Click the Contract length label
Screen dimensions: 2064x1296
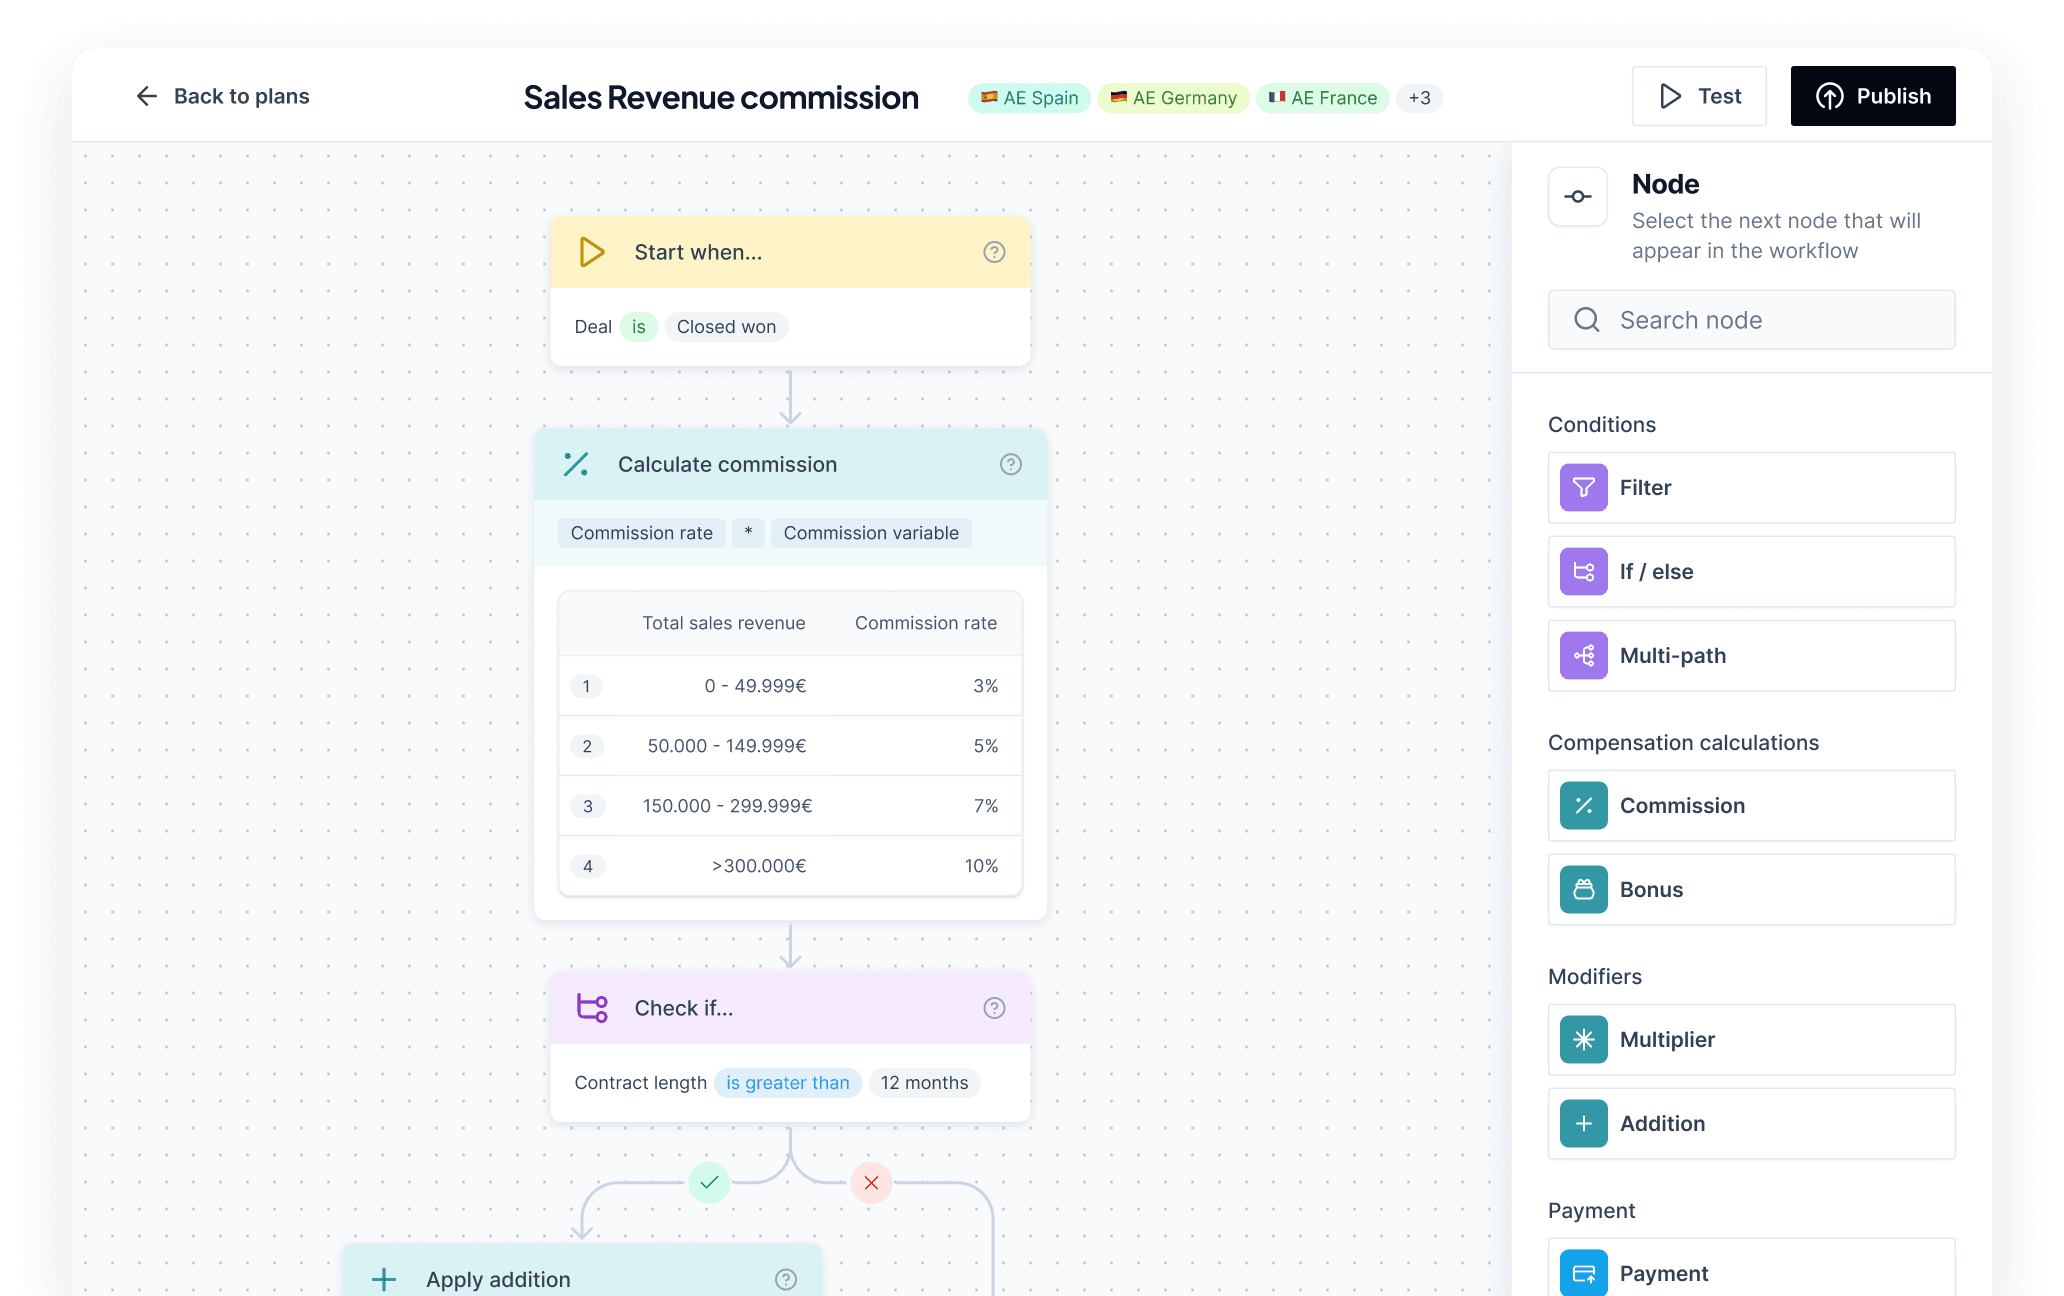[640, 1083]
